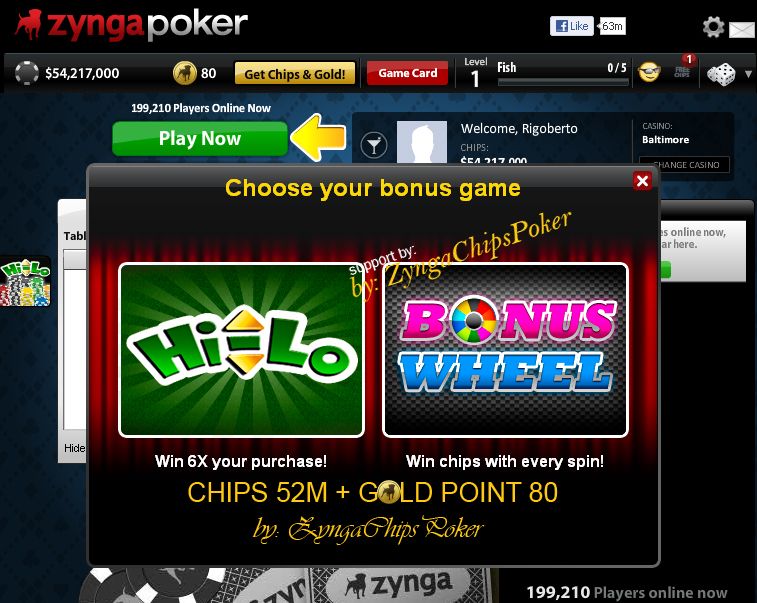
Task: Click the gold coin balance icon
Action: click(184, 73)
